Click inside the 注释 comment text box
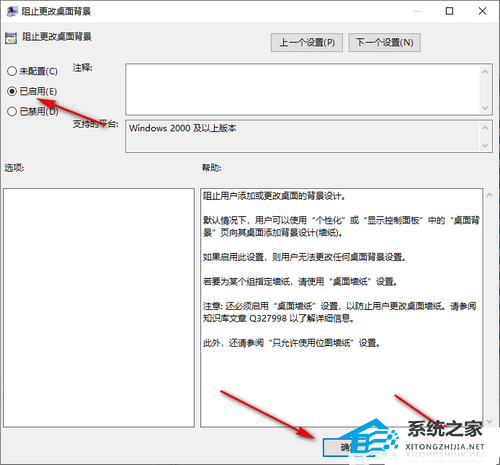This screenshot has height=465, width=500. pyautogui.click(x=303, y=89)
